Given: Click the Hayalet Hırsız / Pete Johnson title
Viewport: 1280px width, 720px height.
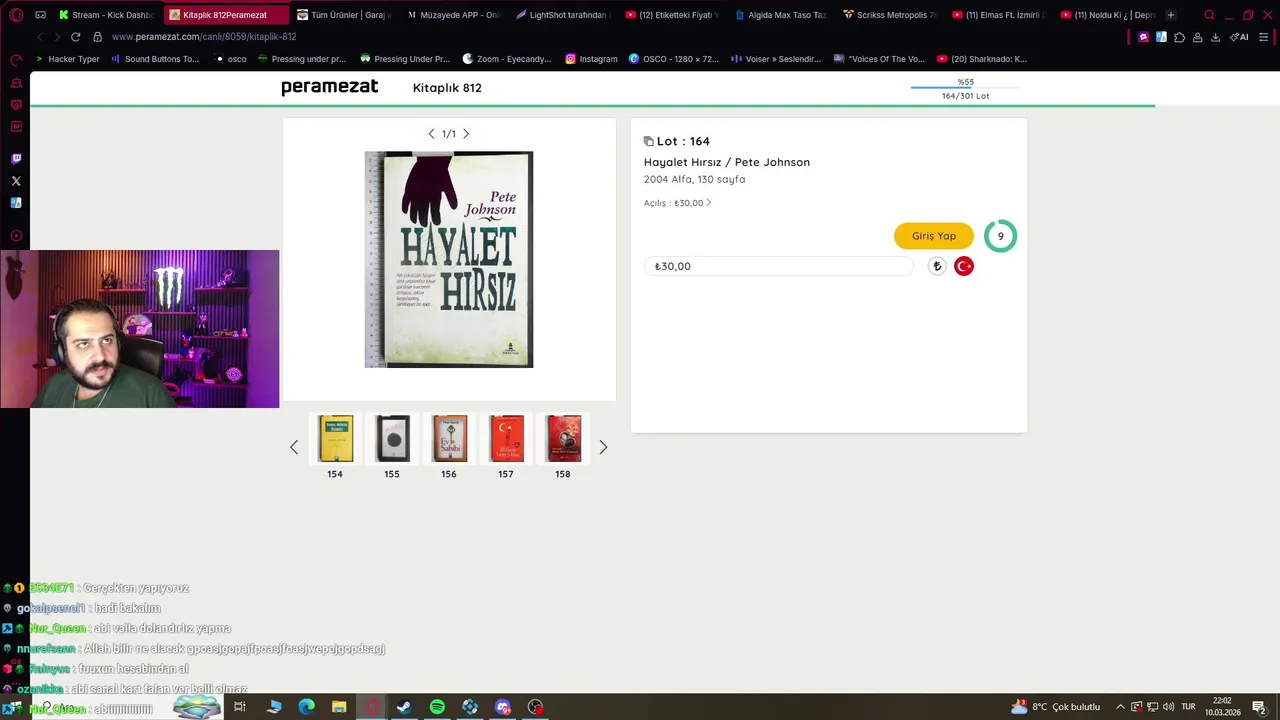Looking at the screenshot, I should click(x=727, y=162).
